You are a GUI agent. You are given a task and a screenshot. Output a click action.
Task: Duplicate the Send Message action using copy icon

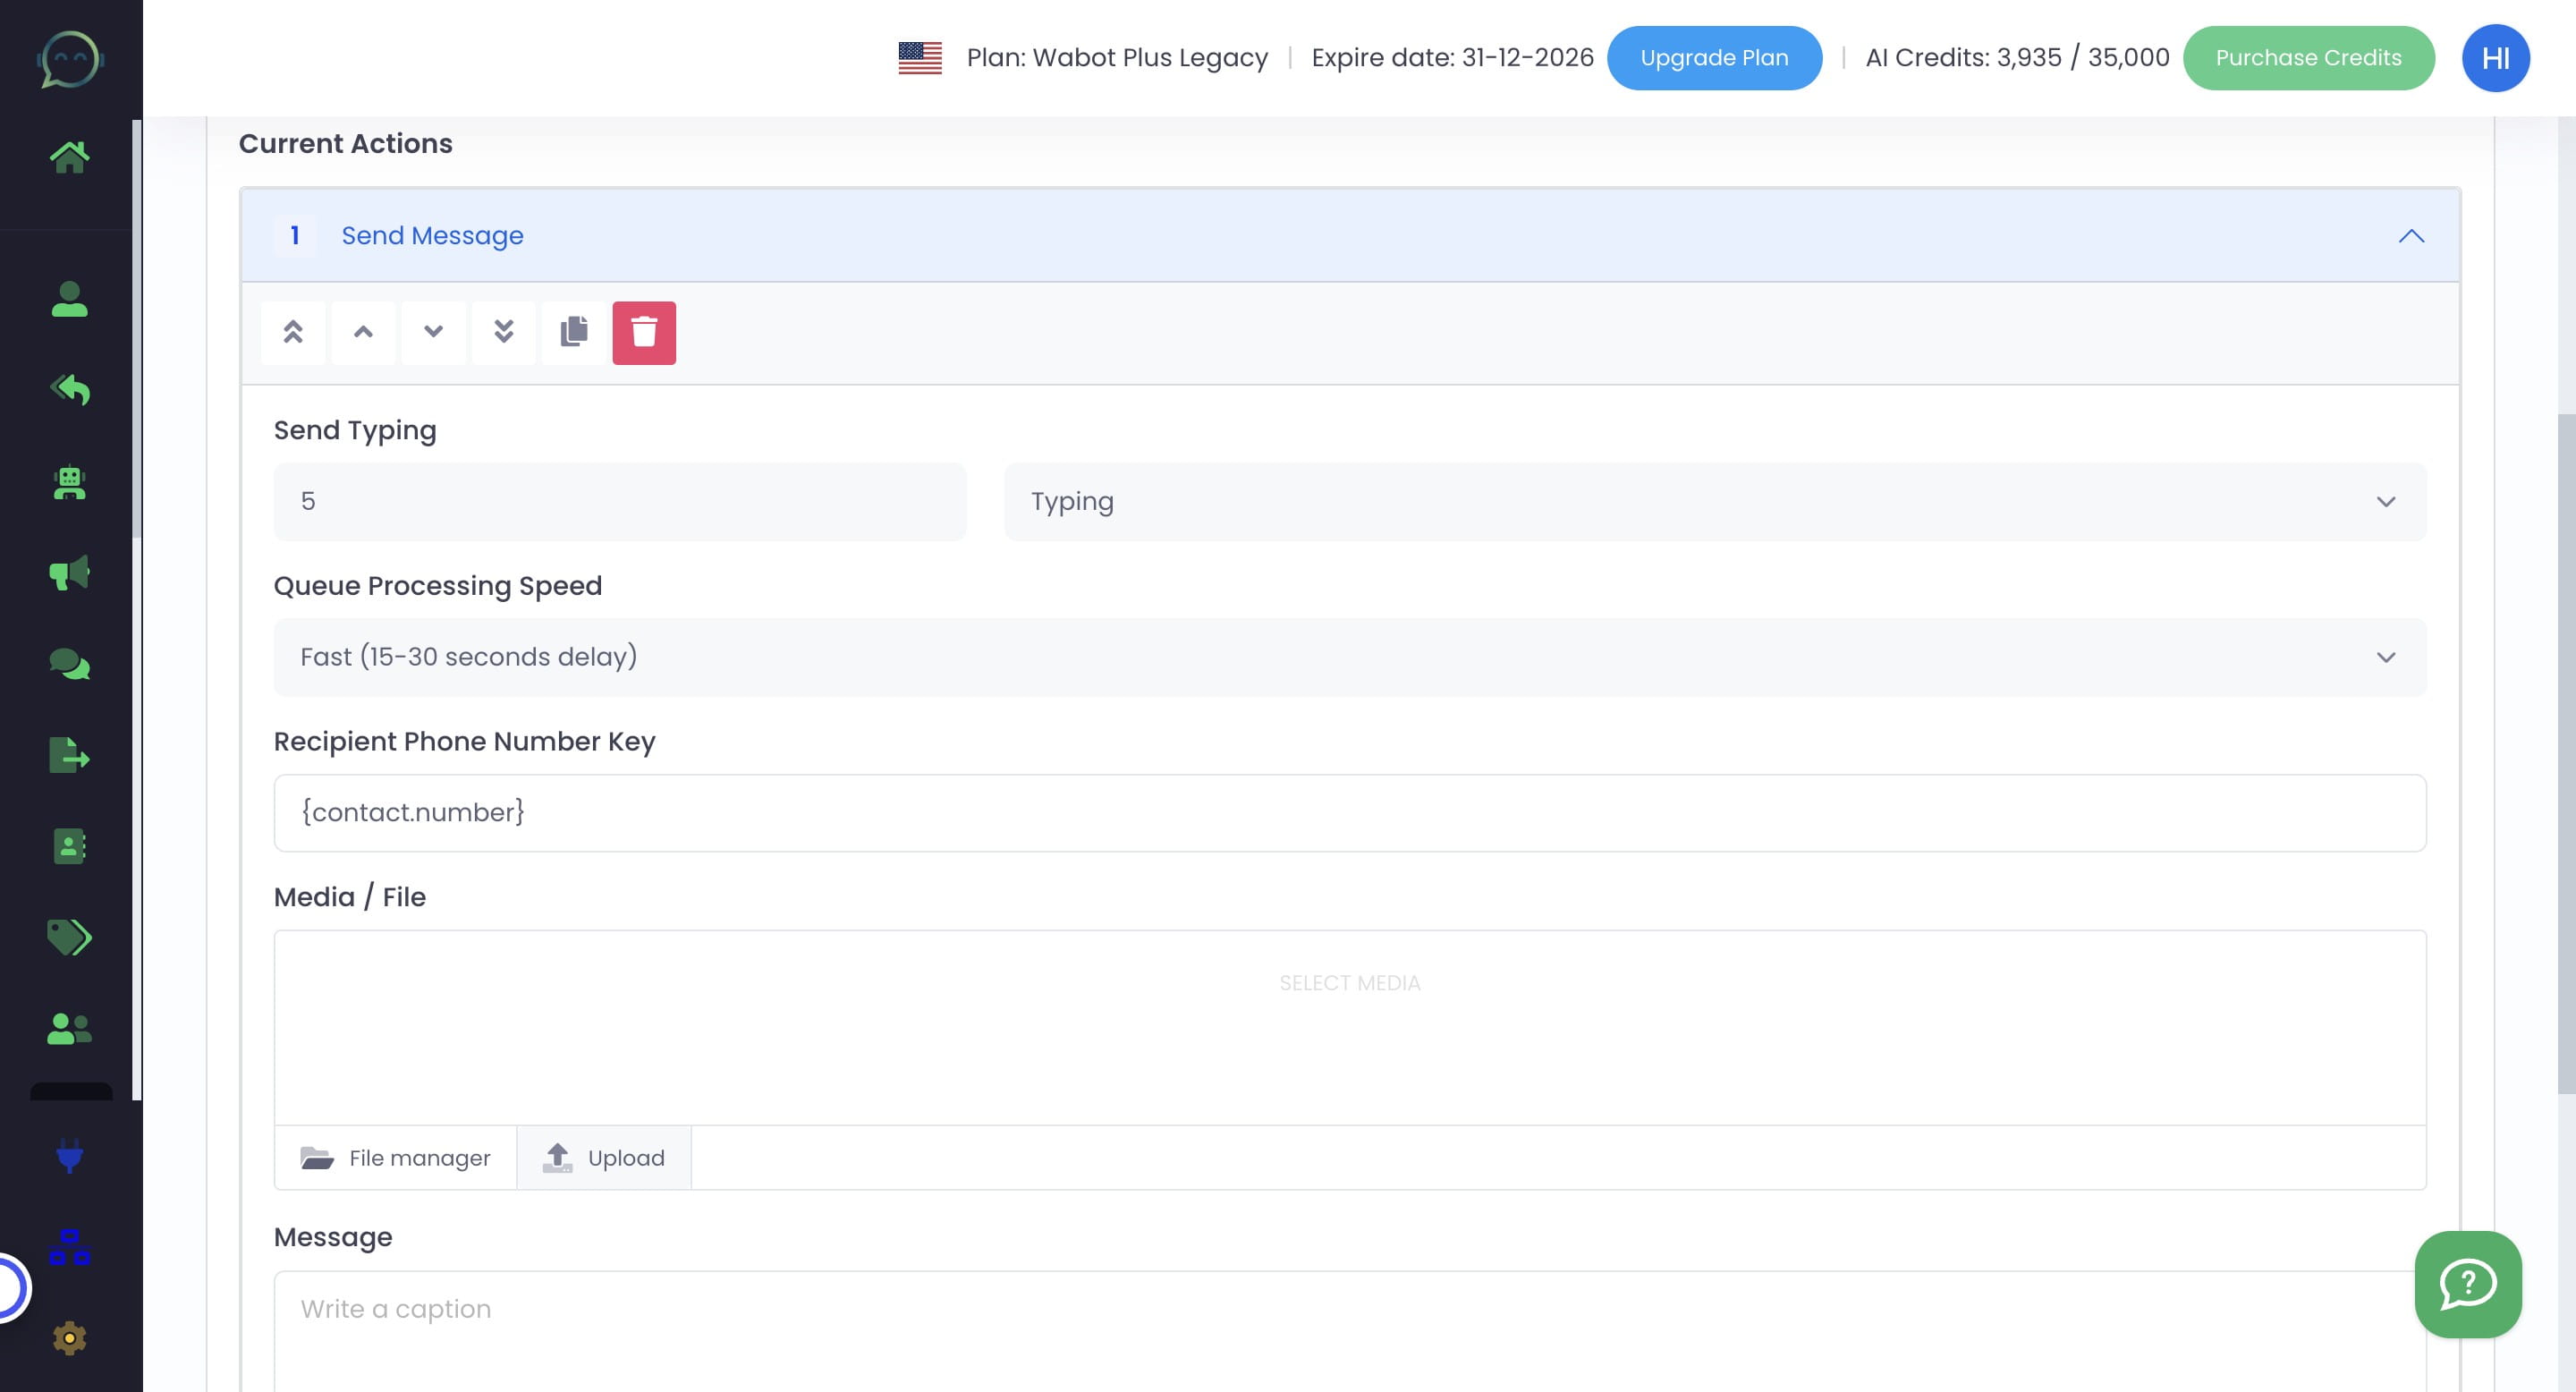coord(574,333)
